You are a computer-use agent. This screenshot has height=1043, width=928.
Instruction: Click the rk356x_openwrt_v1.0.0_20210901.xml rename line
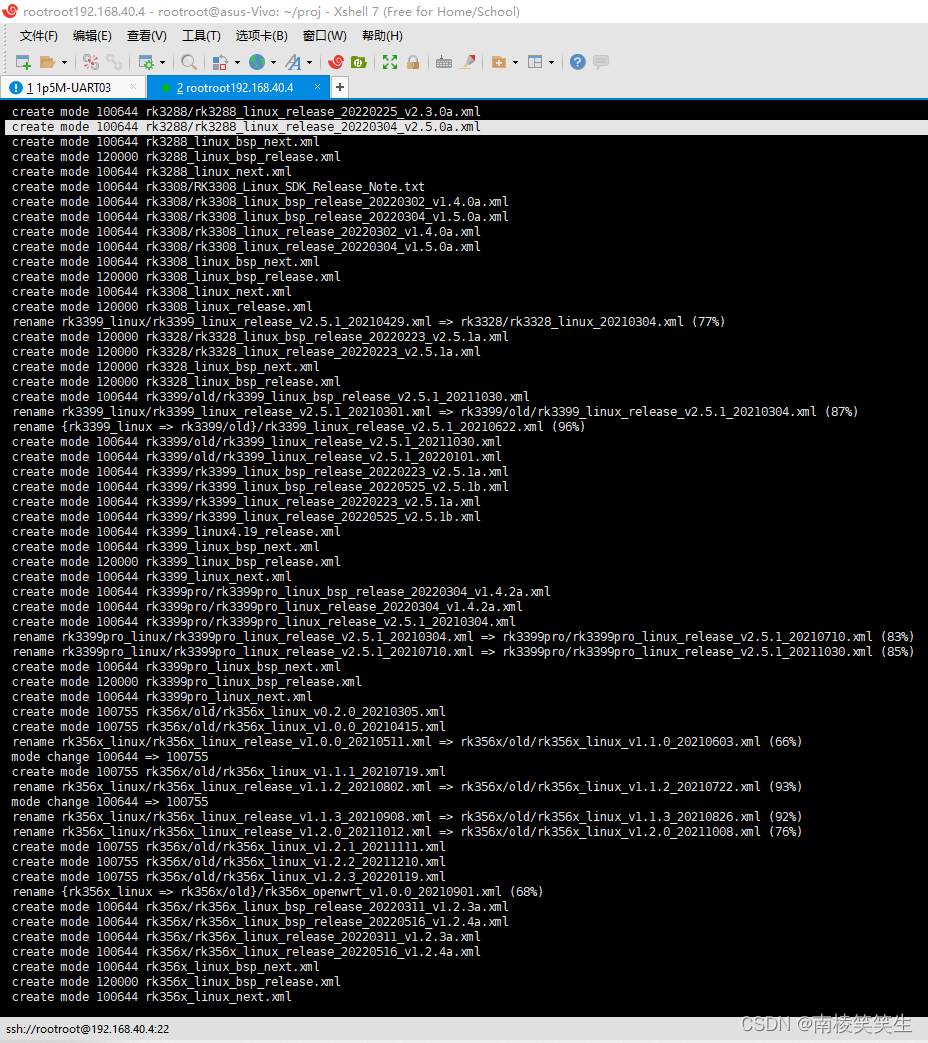click(277, 892)
